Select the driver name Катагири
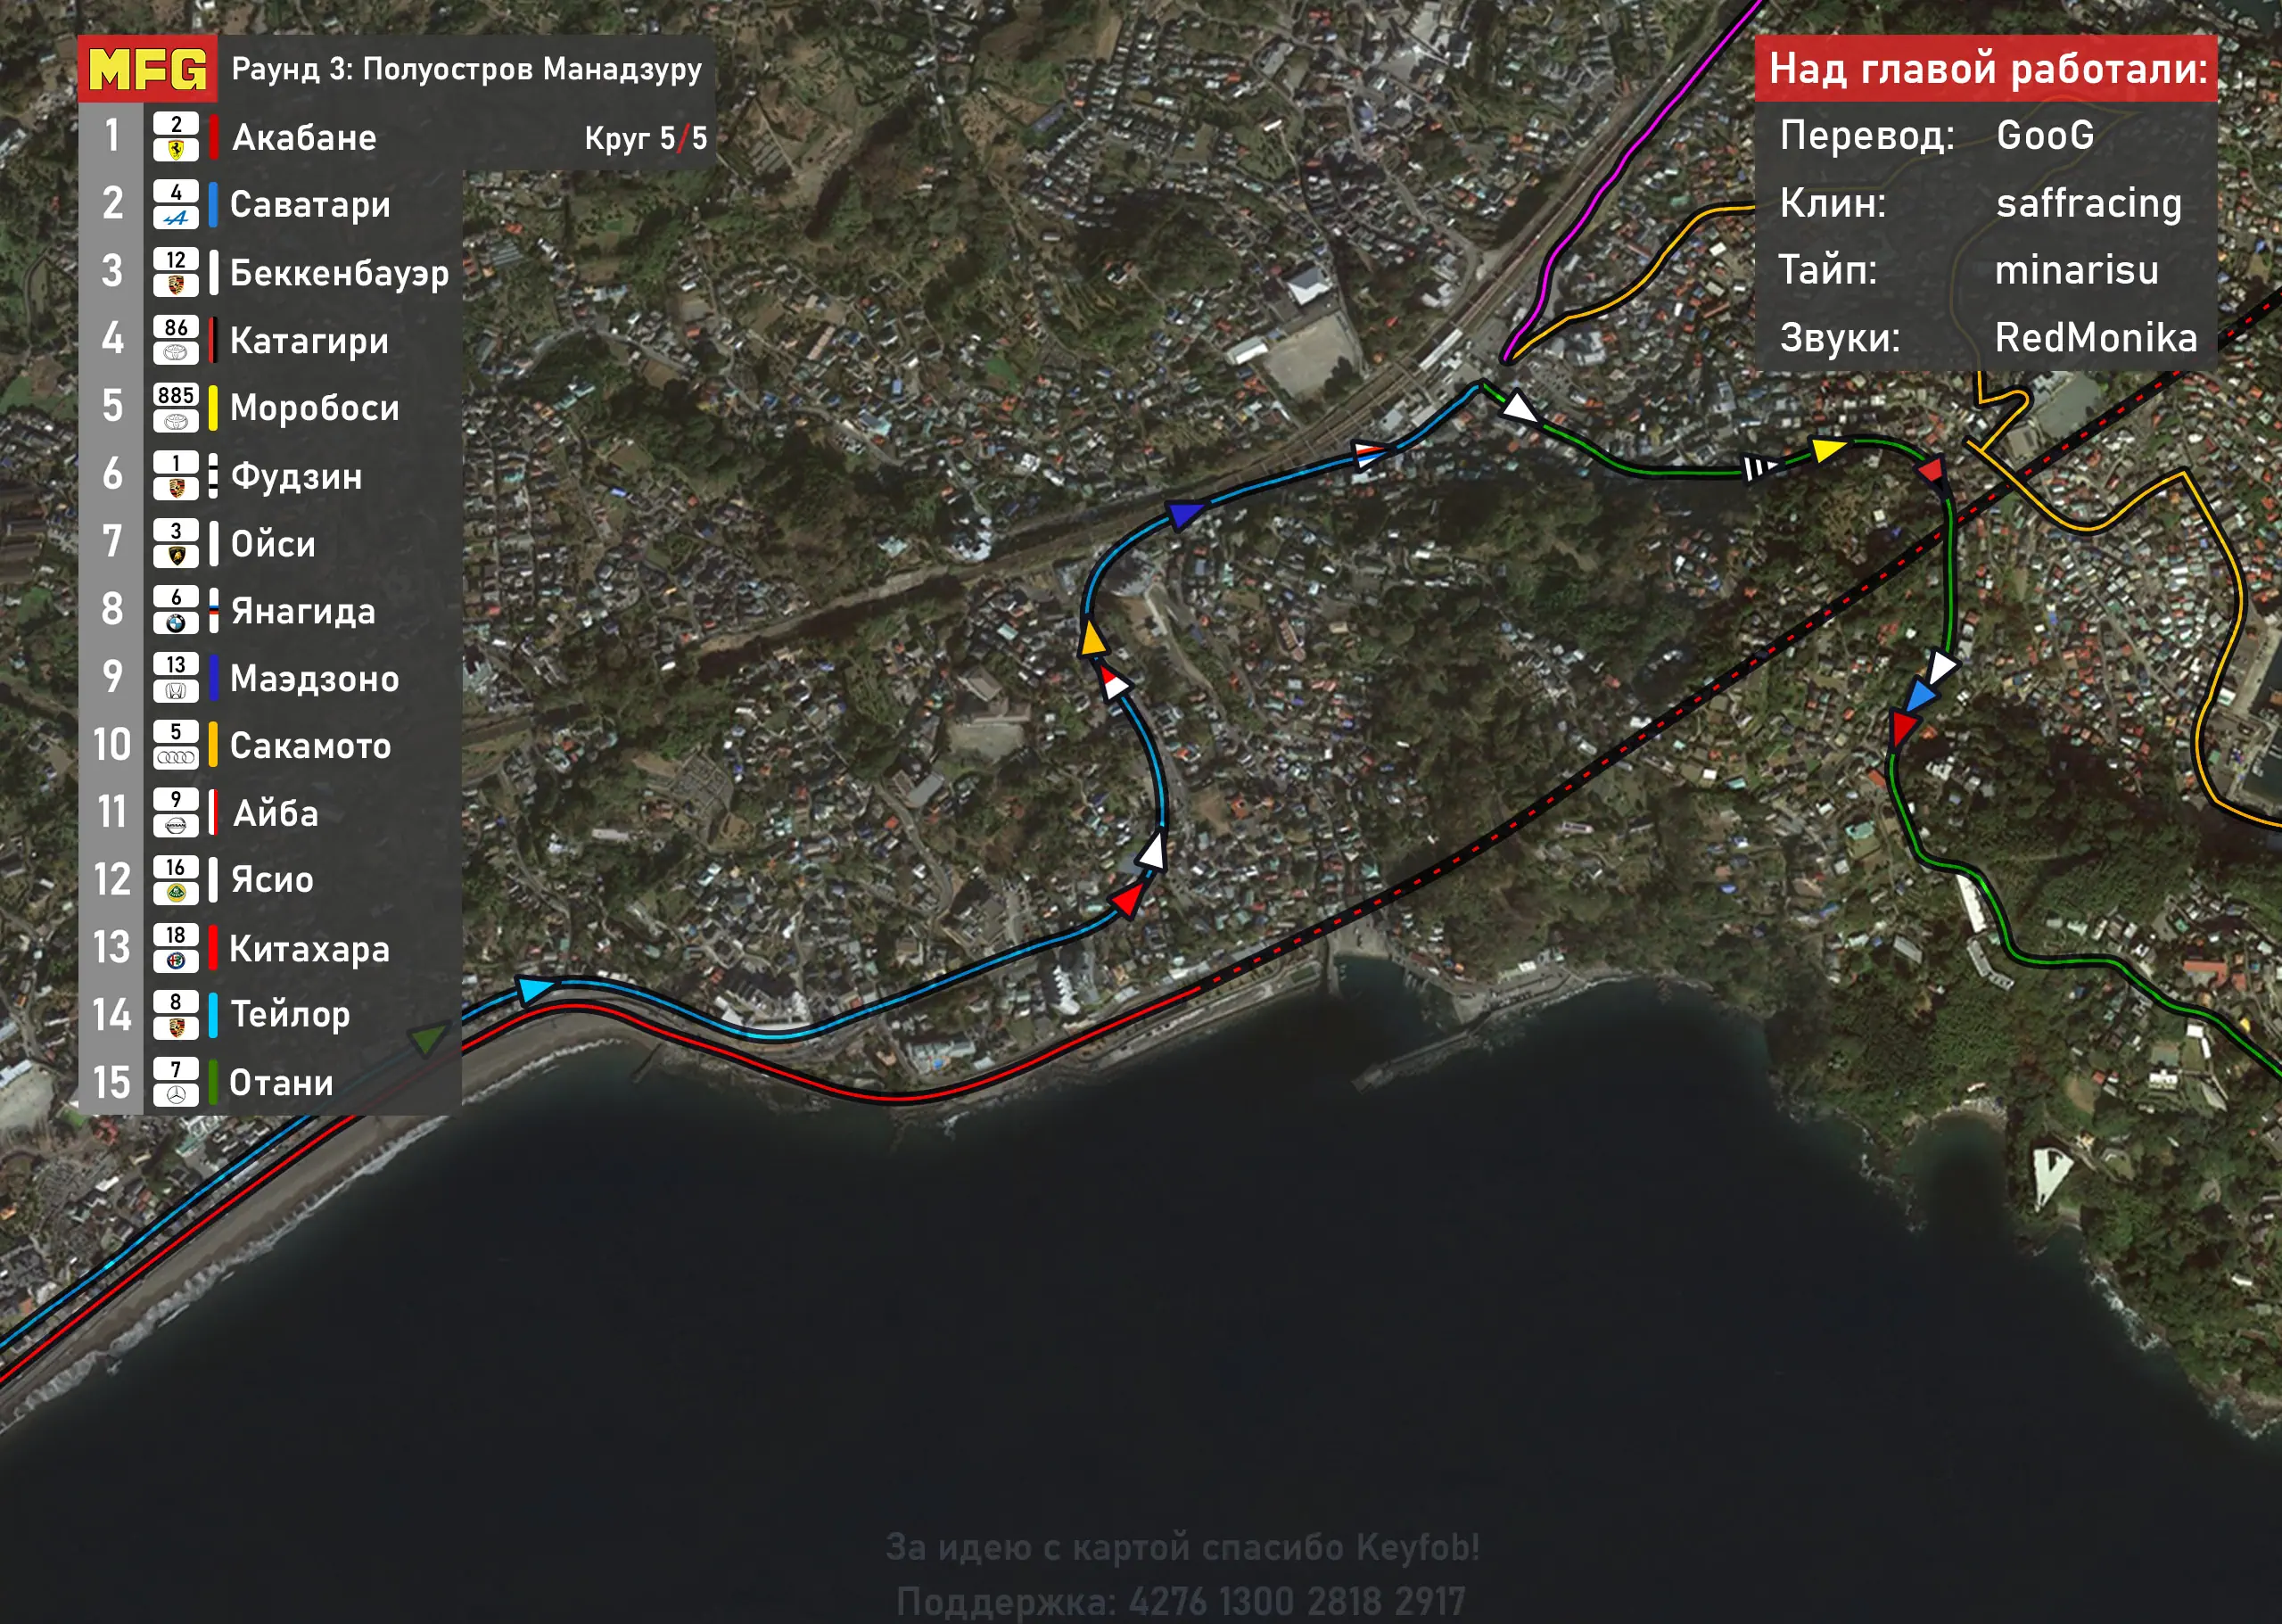This screenshot has height=1624, width=2282. [x=309, y=341]
